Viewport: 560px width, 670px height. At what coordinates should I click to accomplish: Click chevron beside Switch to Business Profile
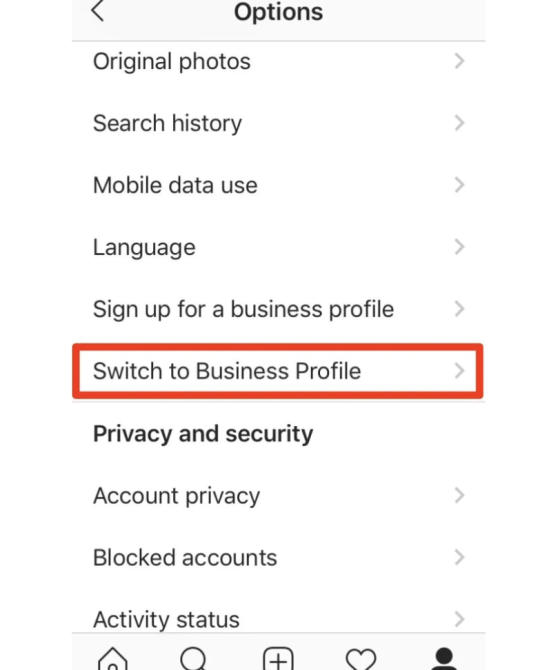pyautogui.click(x=459, y=371)
